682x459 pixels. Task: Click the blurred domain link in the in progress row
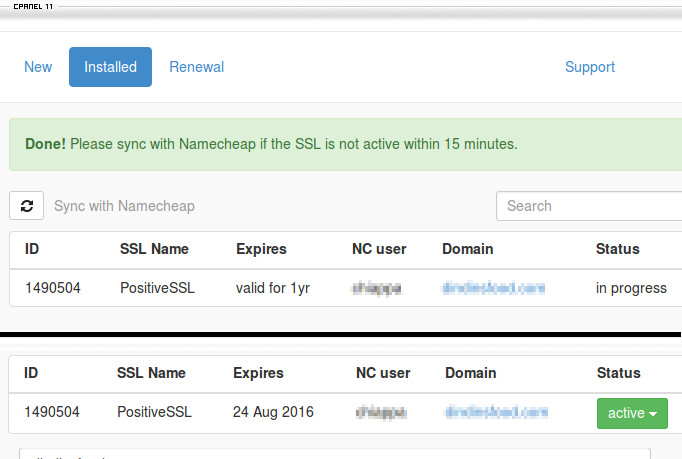tap(493, 288)
